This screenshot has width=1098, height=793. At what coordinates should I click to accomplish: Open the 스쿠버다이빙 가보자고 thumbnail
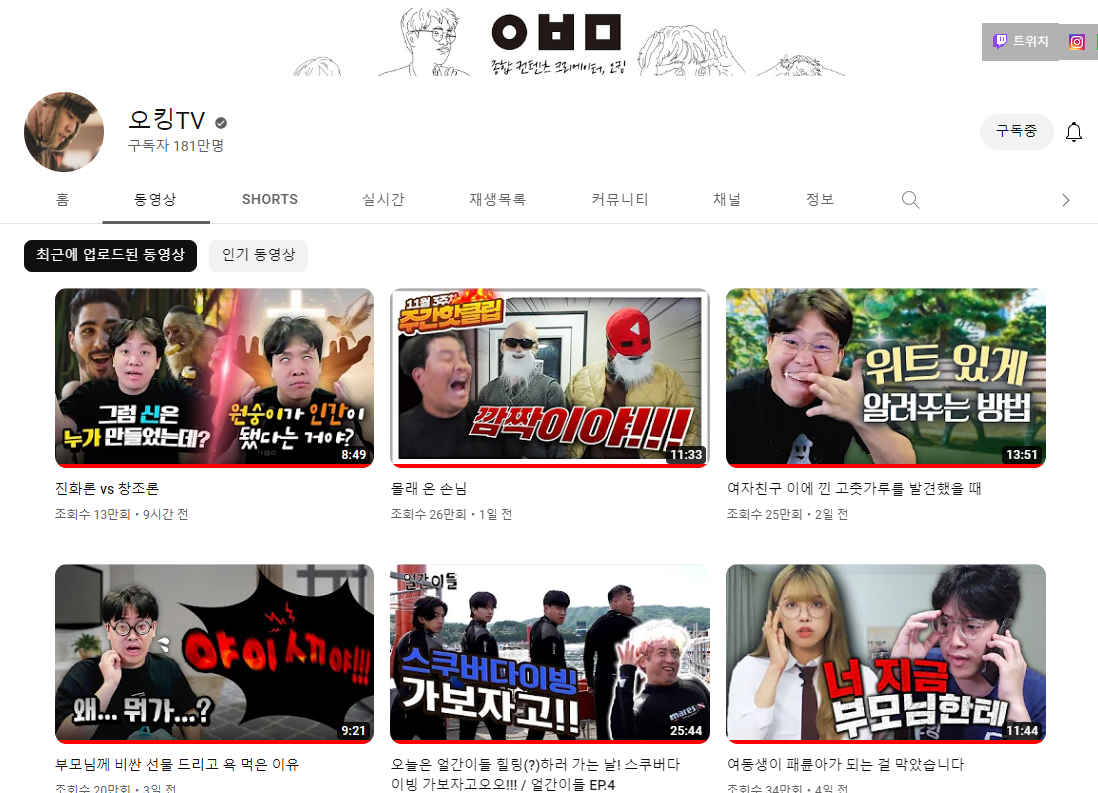pyautogui.click(x=550, y=654)
